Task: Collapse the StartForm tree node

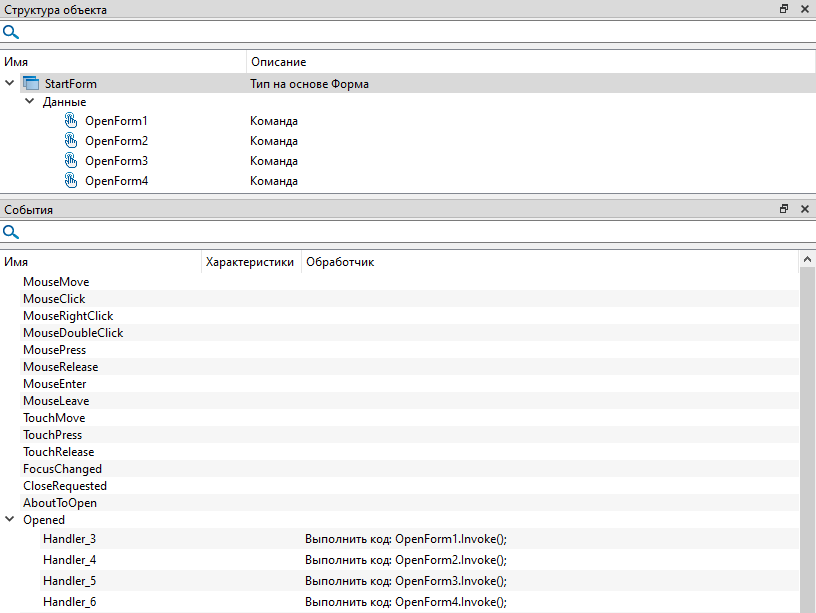Action: pos(10,84)
